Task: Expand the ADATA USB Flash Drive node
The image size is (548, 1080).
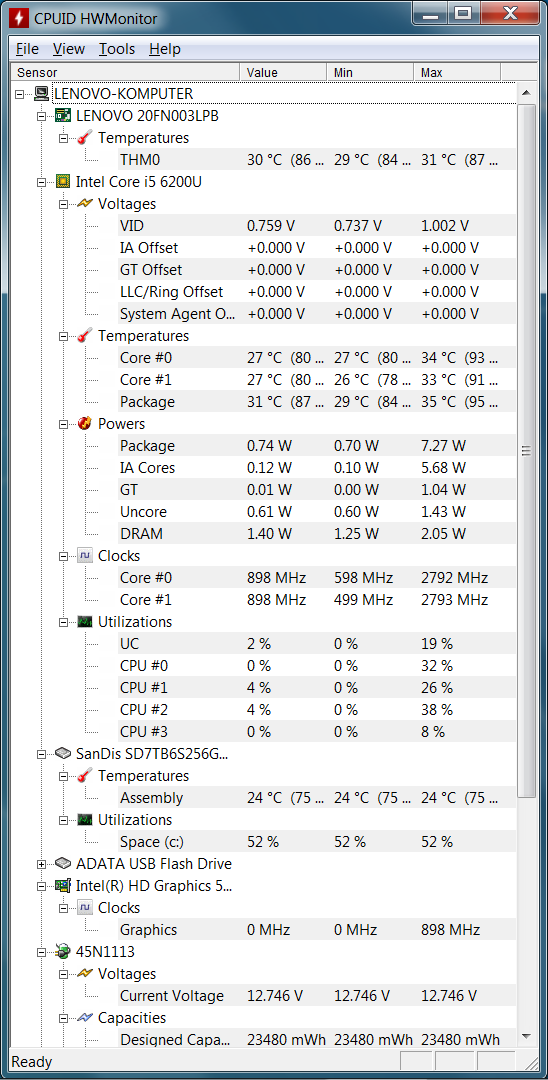Action: (41, 864)
